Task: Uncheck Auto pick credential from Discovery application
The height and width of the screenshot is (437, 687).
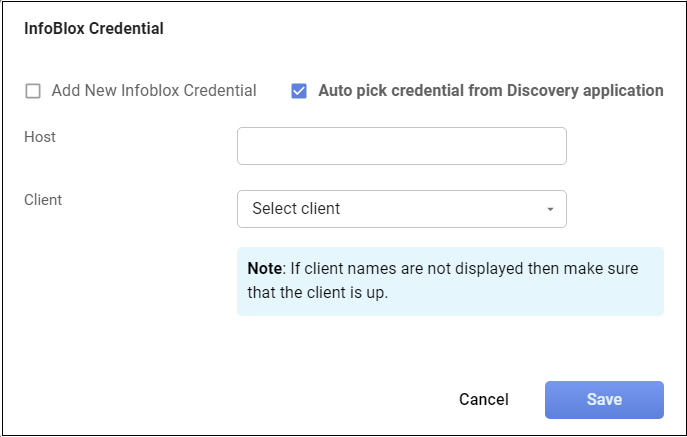Action: pos(298,91)
